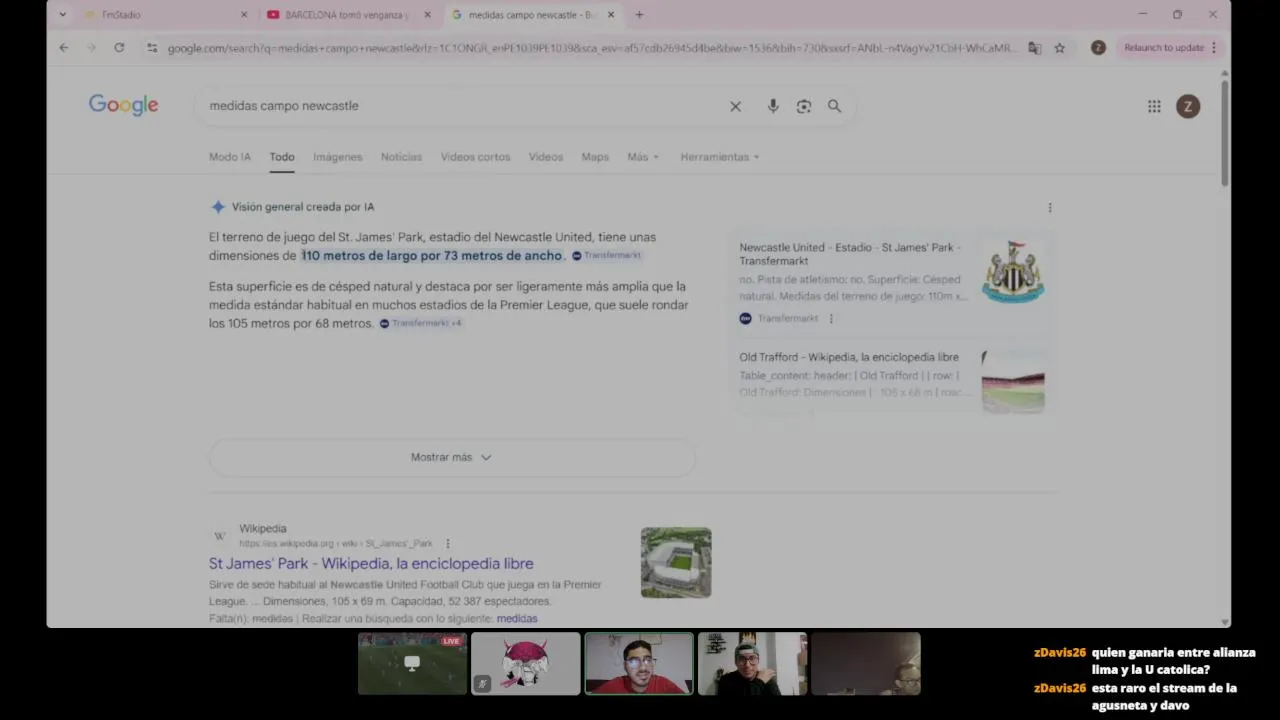
Task: Click the AI overview sparkle icon
Action: click(x=218, y=207)
